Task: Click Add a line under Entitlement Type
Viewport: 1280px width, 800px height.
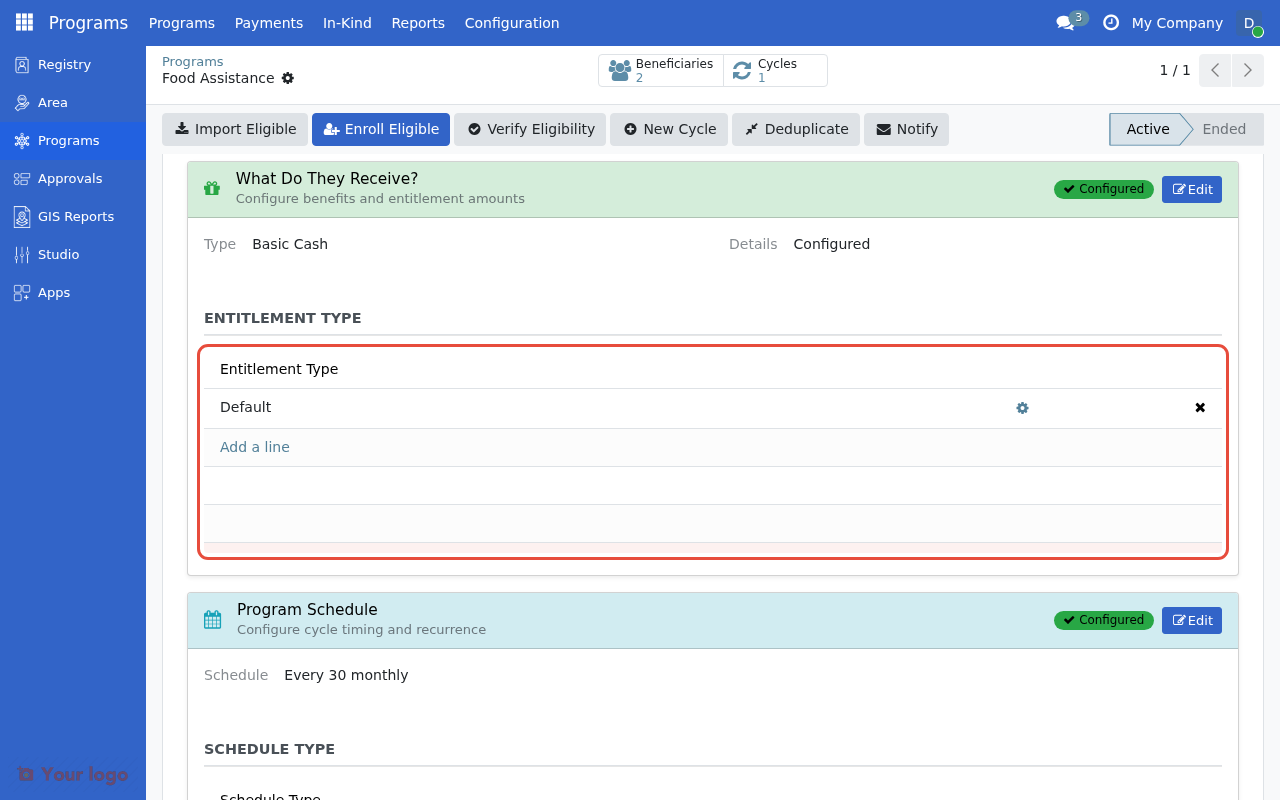Action: point(254,447)
